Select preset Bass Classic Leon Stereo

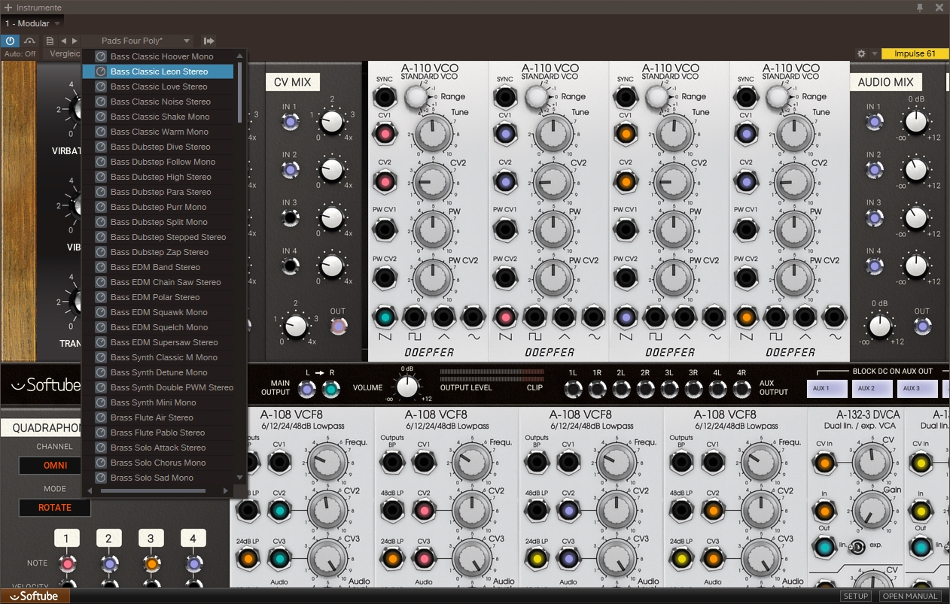coord(158,71)
